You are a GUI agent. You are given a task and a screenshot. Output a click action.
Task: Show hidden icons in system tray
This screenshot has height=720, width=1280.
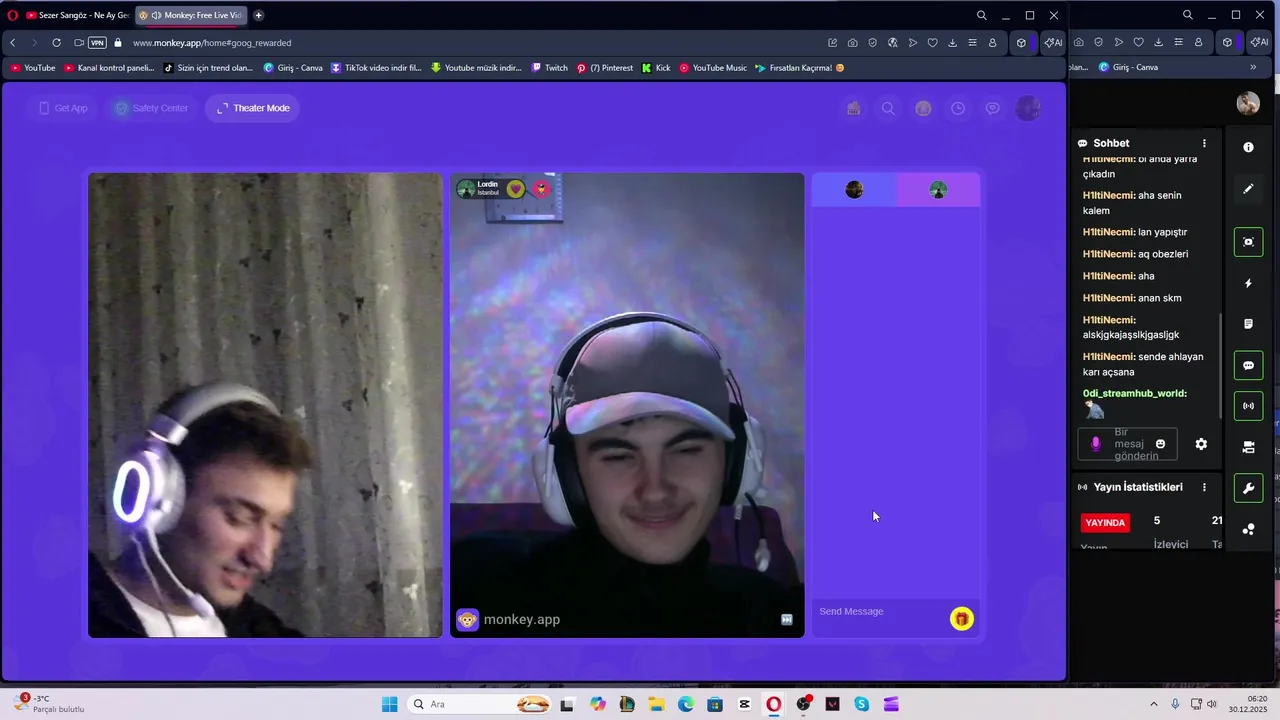point(1153,704)
